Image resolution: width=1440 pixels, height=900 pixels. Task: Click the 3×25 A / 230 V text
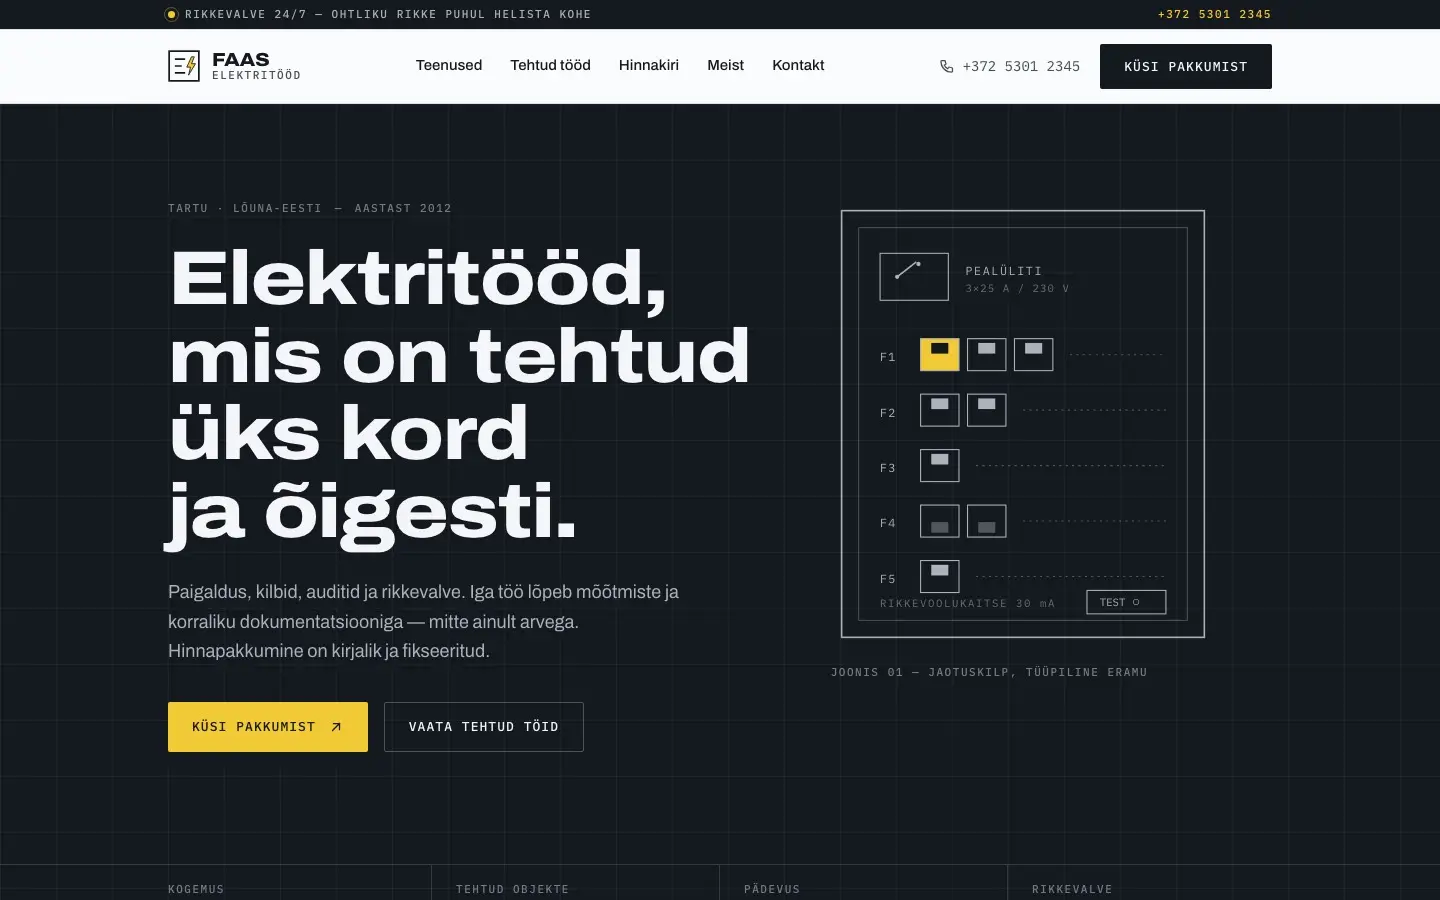tap(1017, 289)
